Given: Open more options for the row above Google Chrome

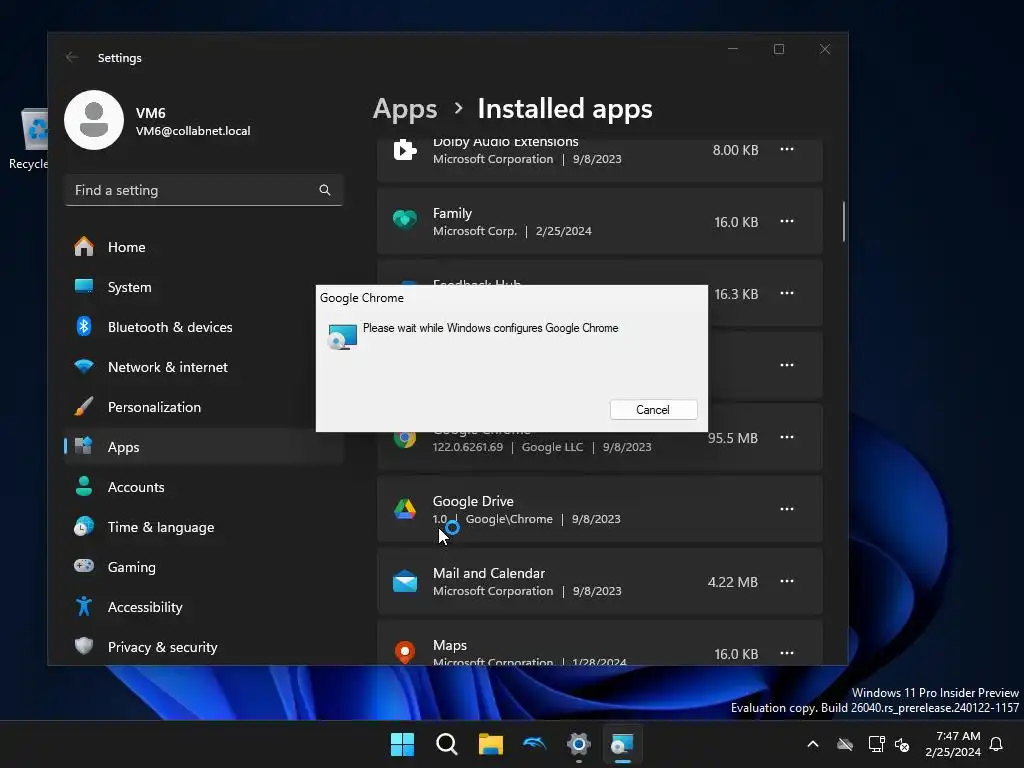Looking at the screenshot, I should click(x=787, y=365).
